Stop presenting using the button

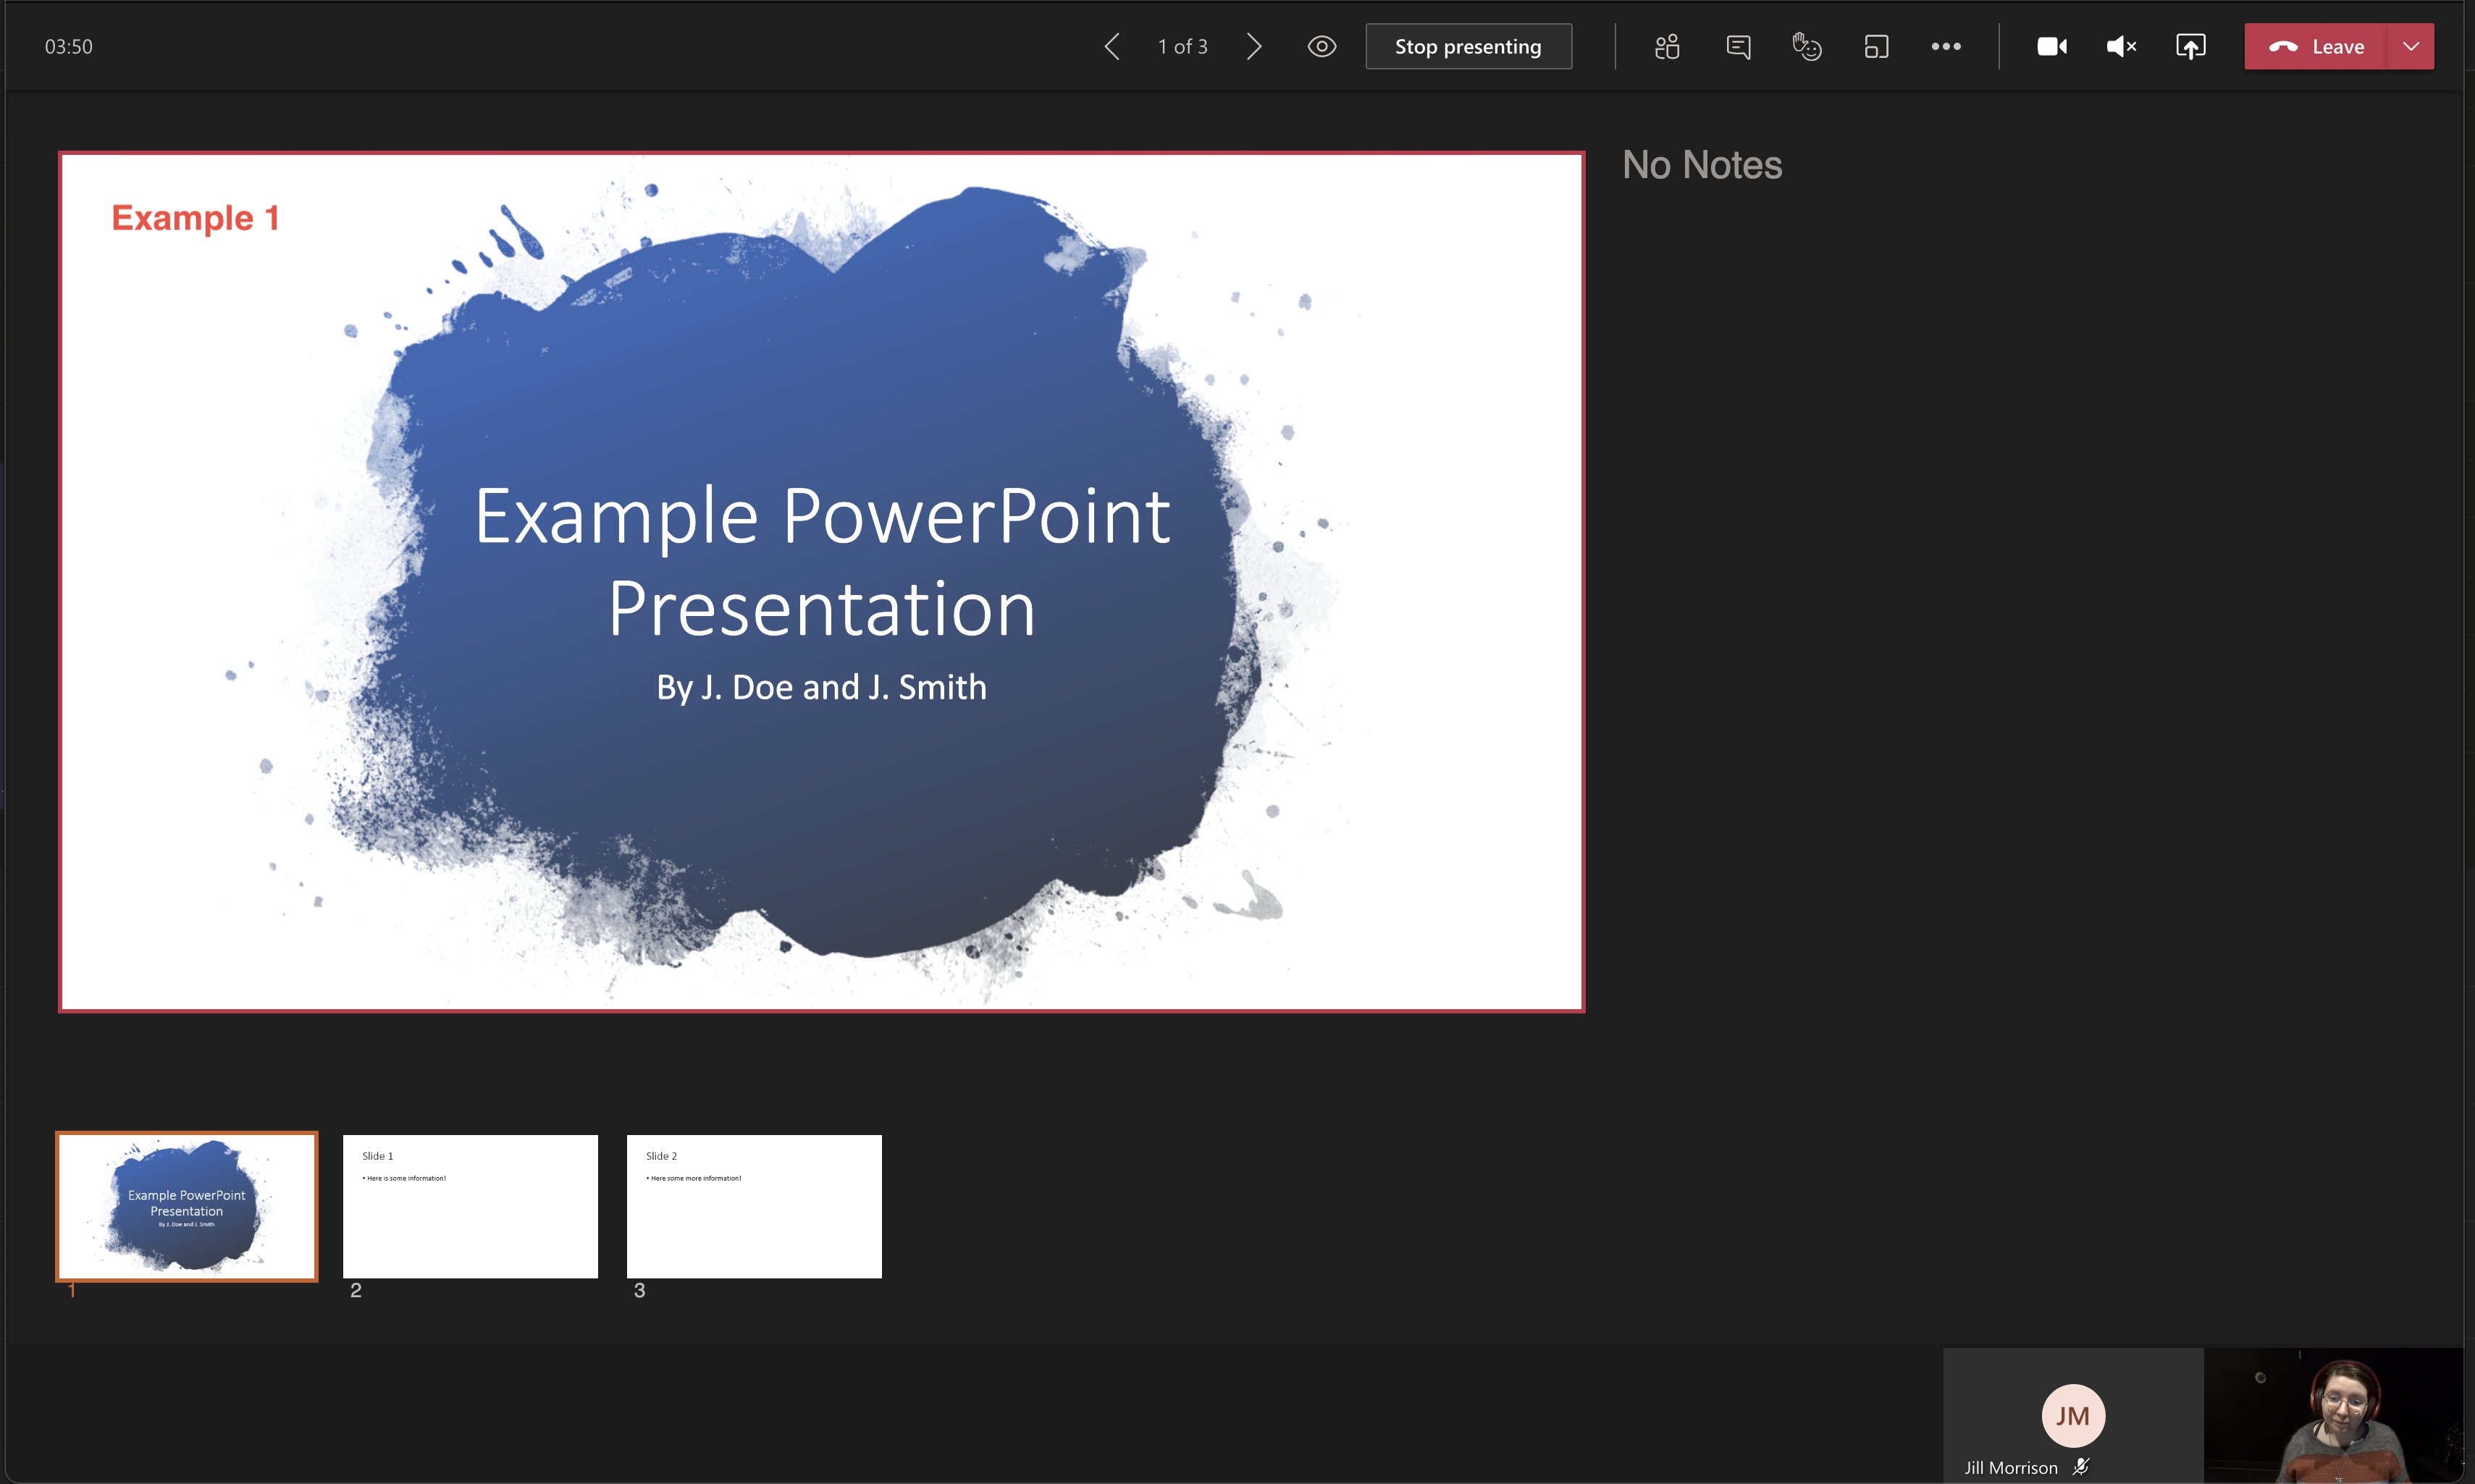[x=1468, y=46]
